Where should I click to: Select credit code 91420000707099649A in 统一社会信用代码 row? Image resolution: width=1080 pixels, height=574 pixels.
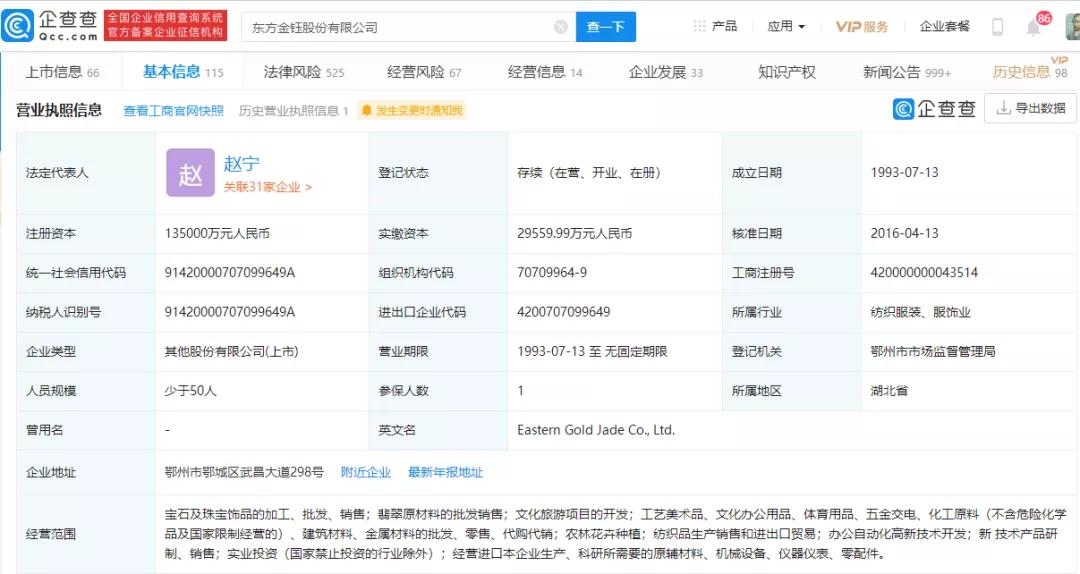[x=229, y=273]
